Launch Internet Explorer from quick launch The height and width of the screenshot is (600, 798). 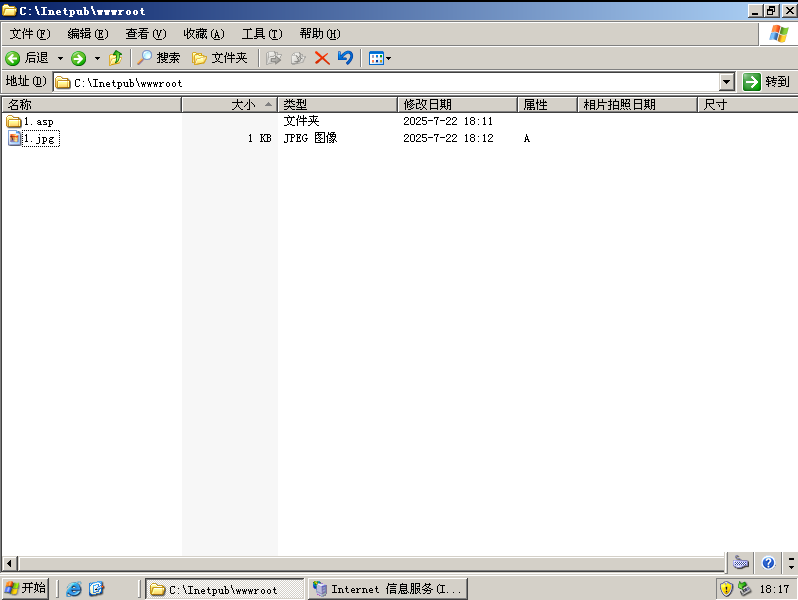(74, 589)
